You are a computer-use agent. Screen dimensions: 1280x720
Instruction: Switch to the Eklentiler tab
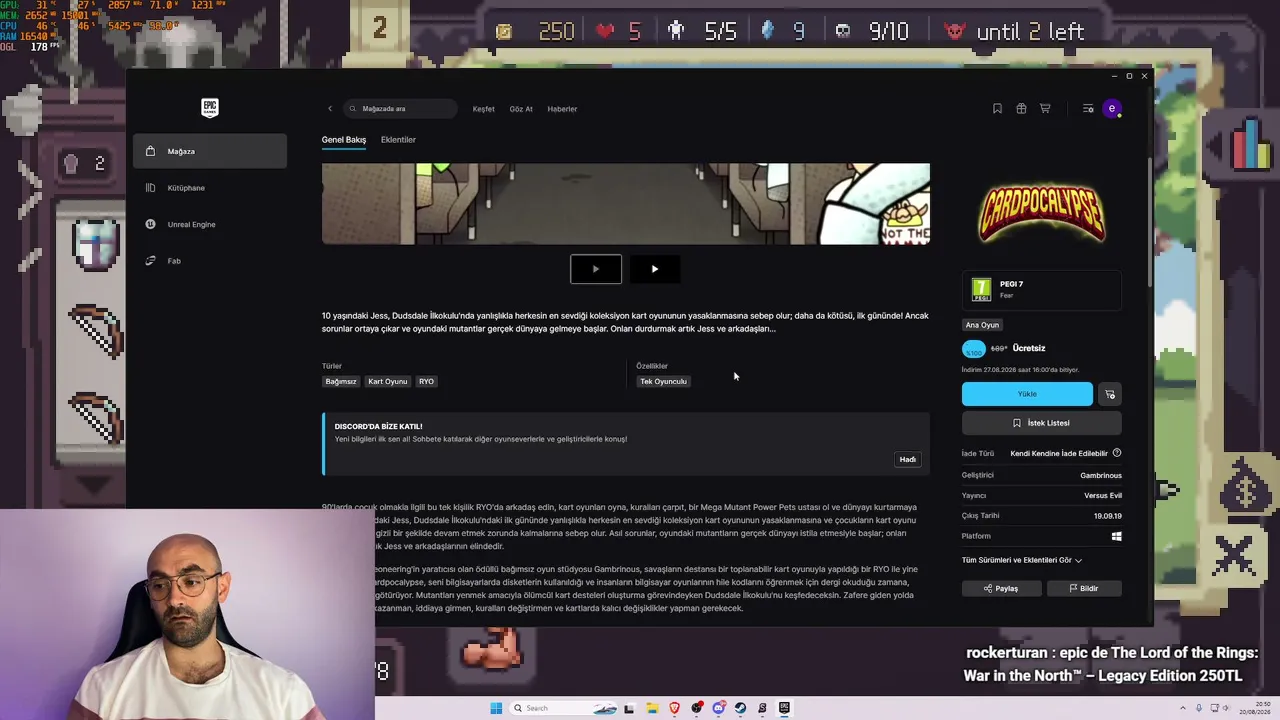(398, 140)
